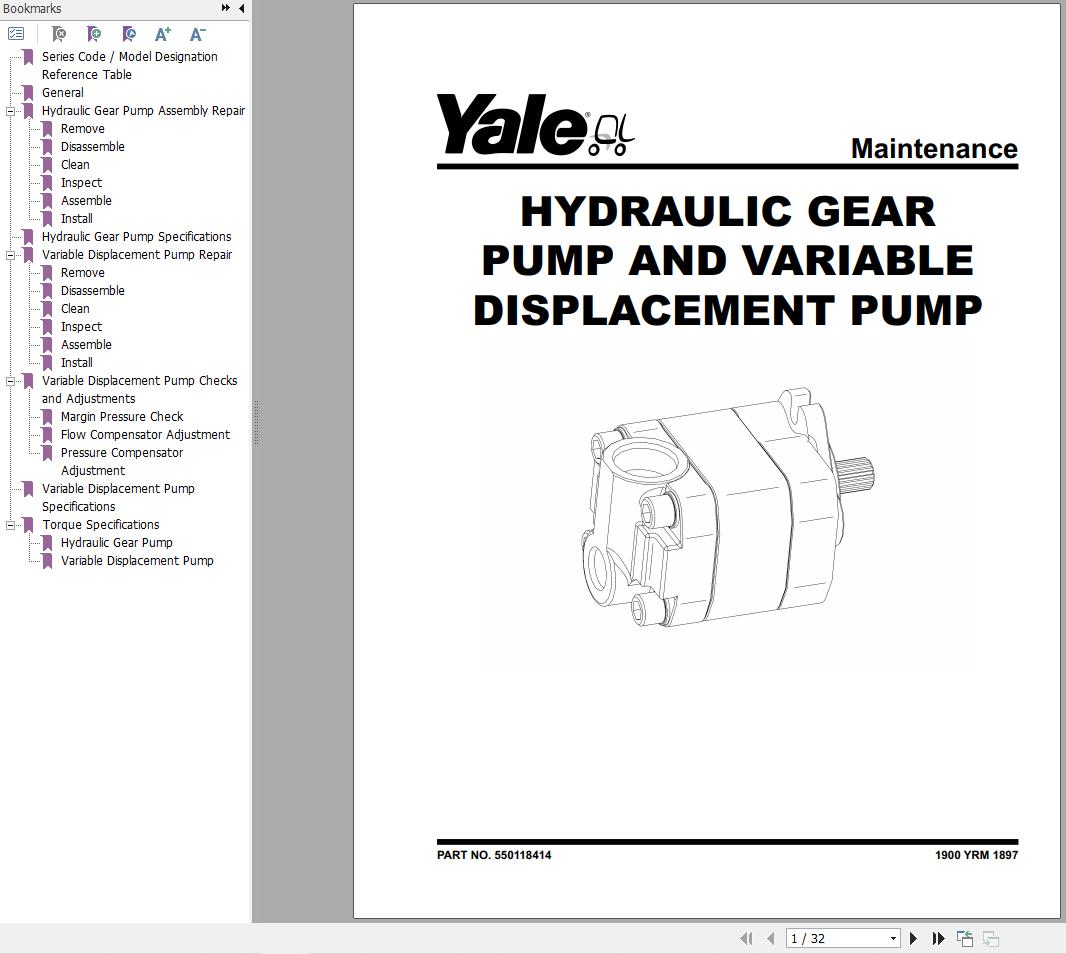Screen dimensions: 1066x954
Task: Open Clean under Hydraulic Gear Pump Repair
Action: (75, 165)
